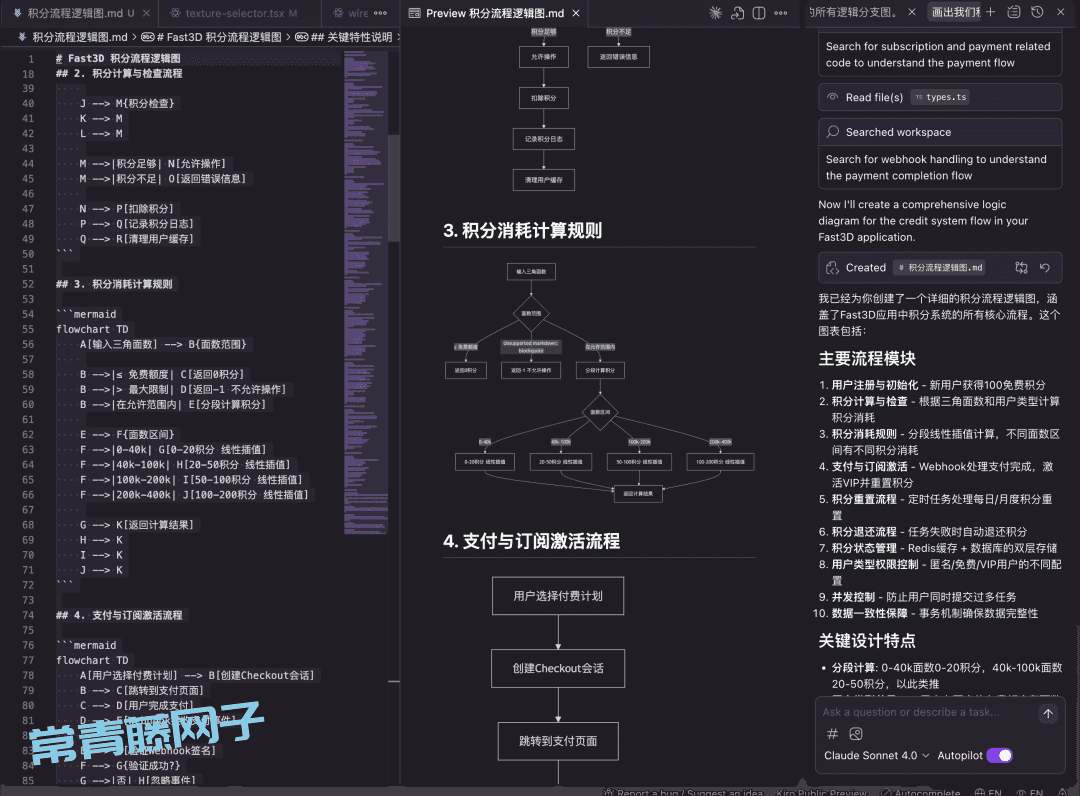
Task: Click the 扣除积分 node in preview flowchart
Action: click(543, 98)
